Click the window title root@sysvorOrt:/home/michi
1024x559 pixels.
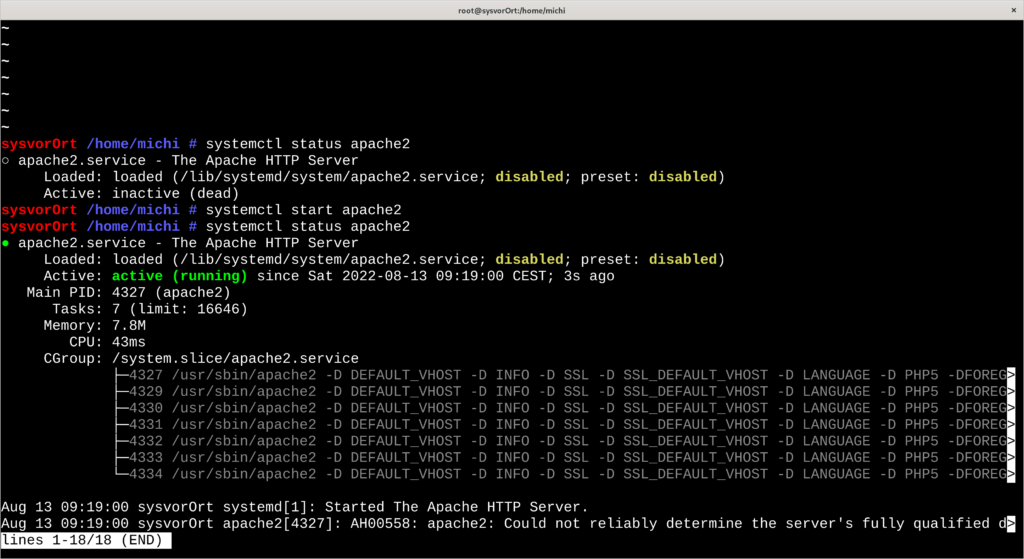511,10
